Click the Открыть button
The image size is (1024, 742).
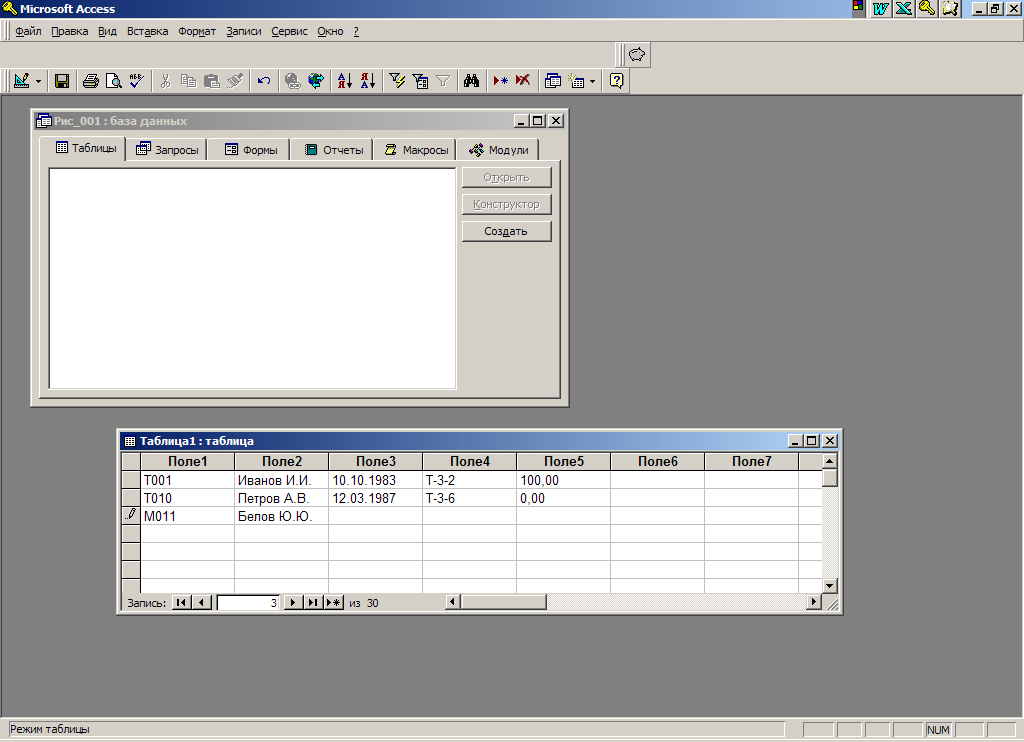pyautogui.click(x=506, y=177)
